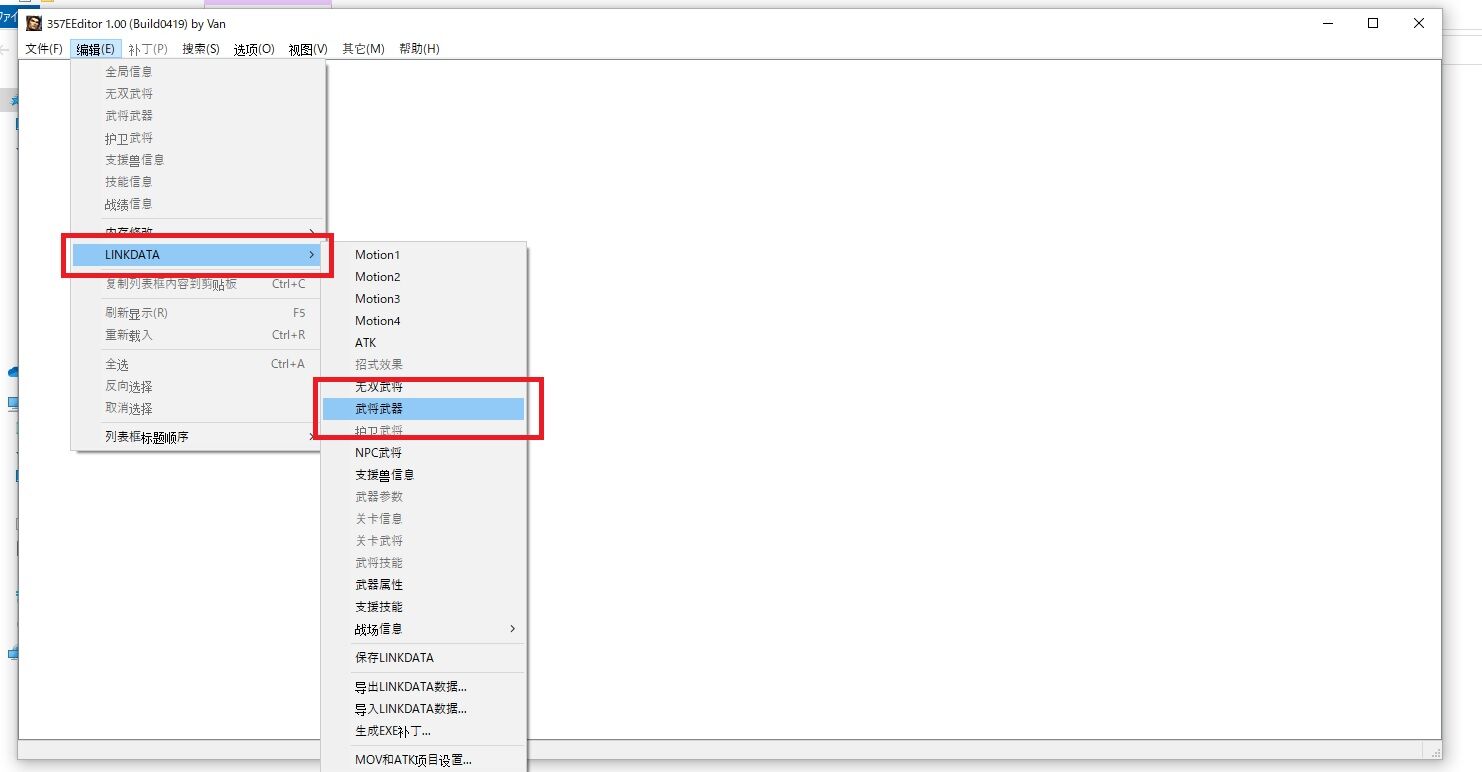Screen dimensions: 1482x772
Task: Select NPC武将 from the submenu
Action: pyautogui.click(x=425, y=453)
